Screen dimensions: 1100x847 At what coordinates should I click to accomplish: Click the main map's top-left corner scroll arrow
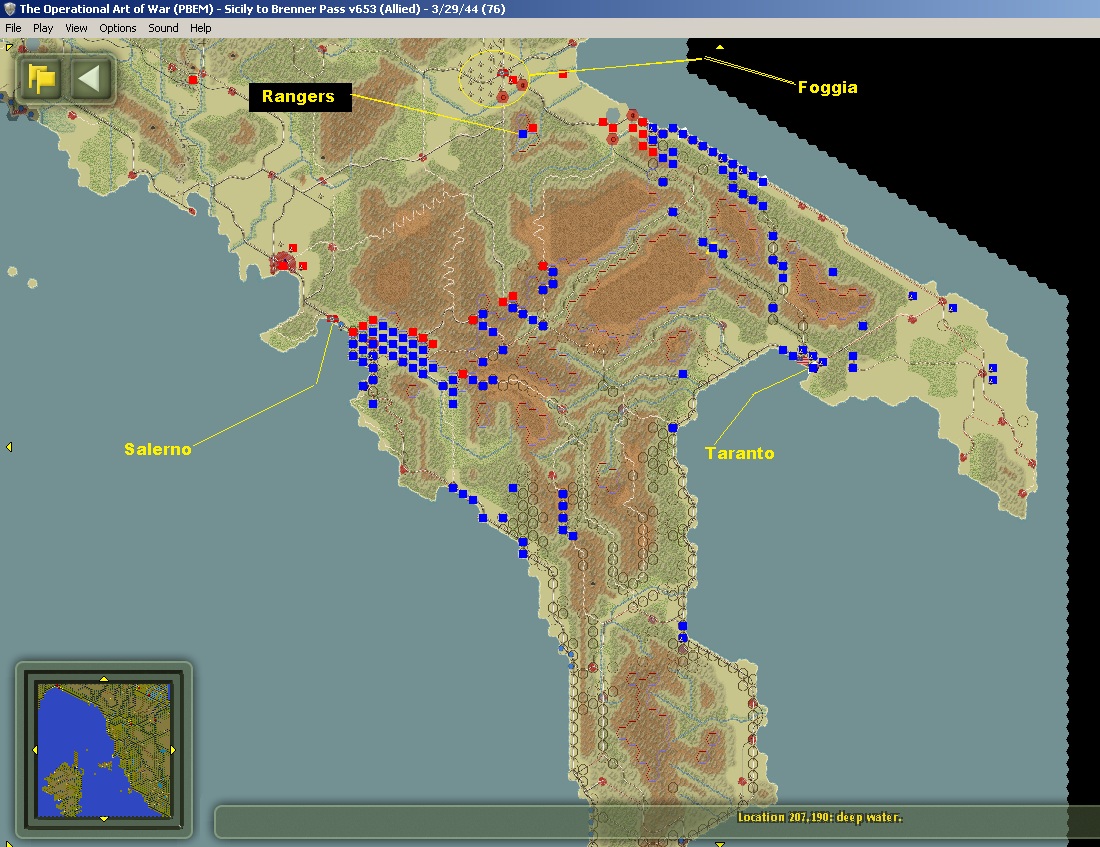pos(9,46)
